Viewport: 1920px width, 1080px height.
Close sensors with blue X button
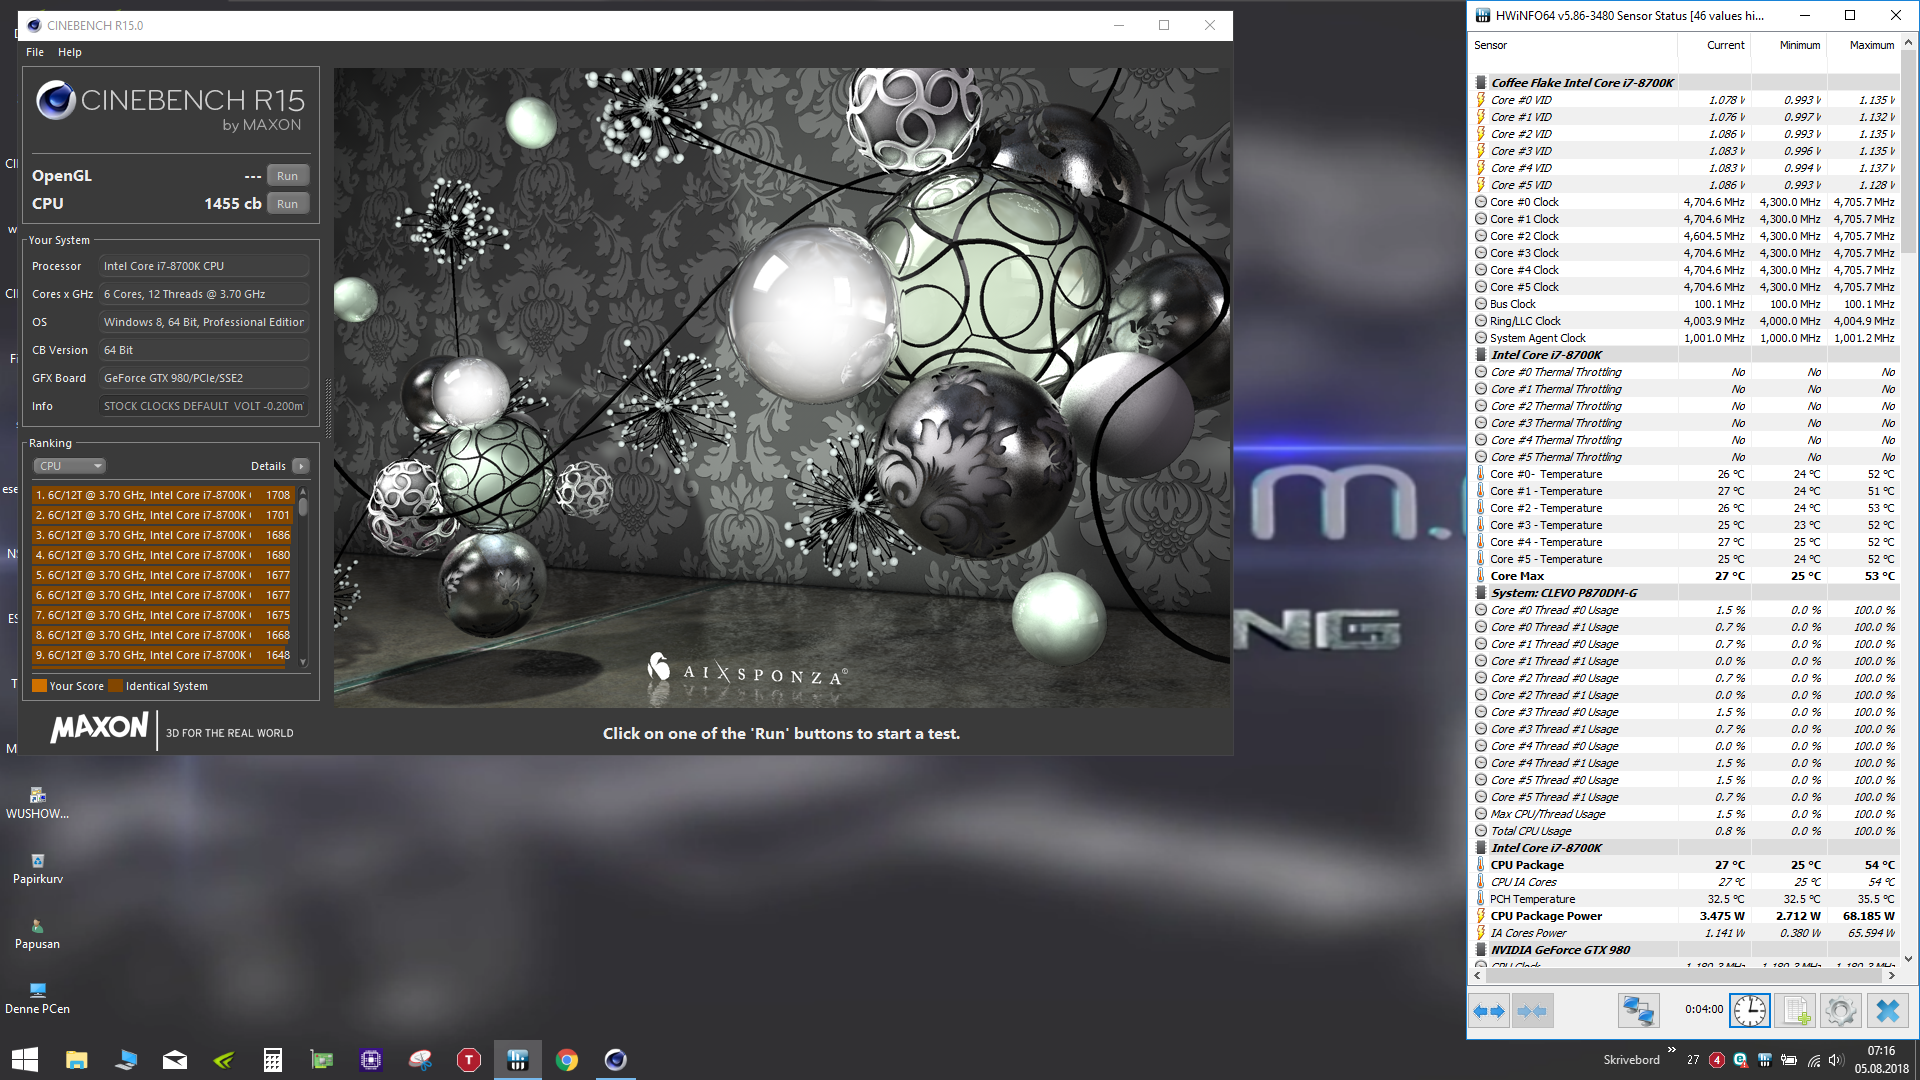point(1888,1011)
